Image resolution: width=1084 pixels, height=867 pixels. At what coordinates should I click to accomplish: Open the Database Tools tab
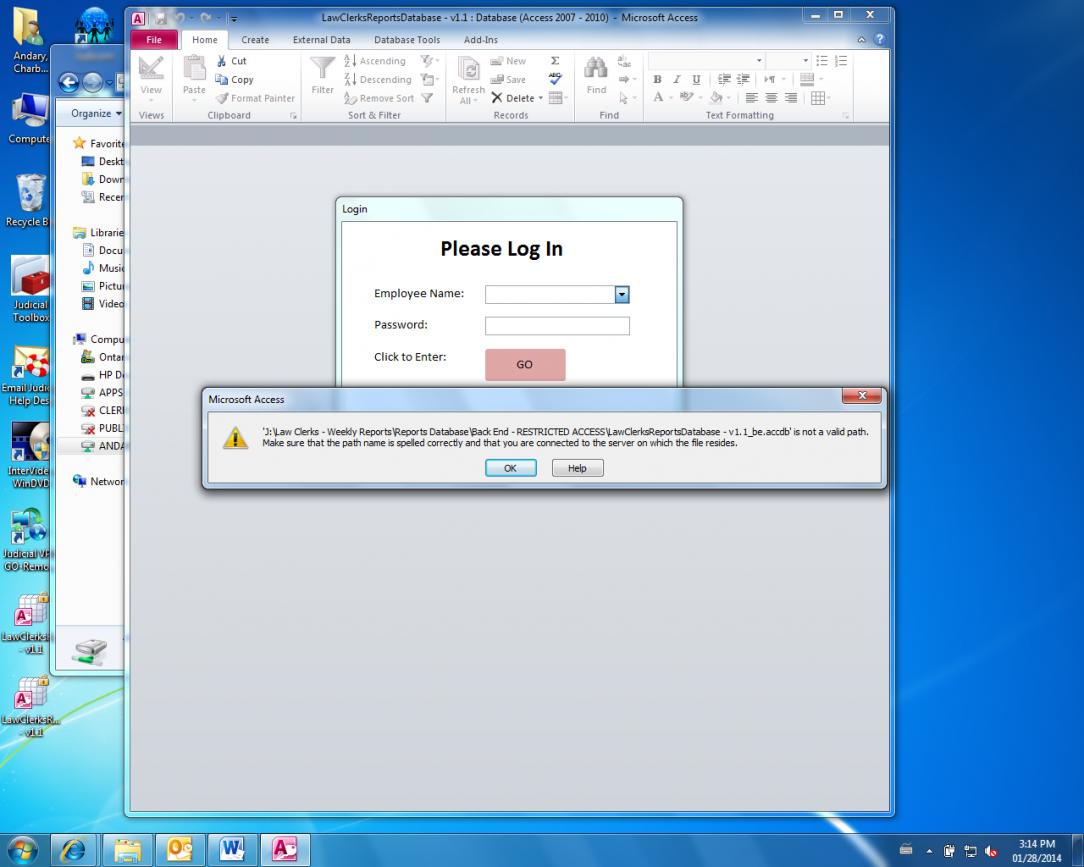(x=407, y=40)
